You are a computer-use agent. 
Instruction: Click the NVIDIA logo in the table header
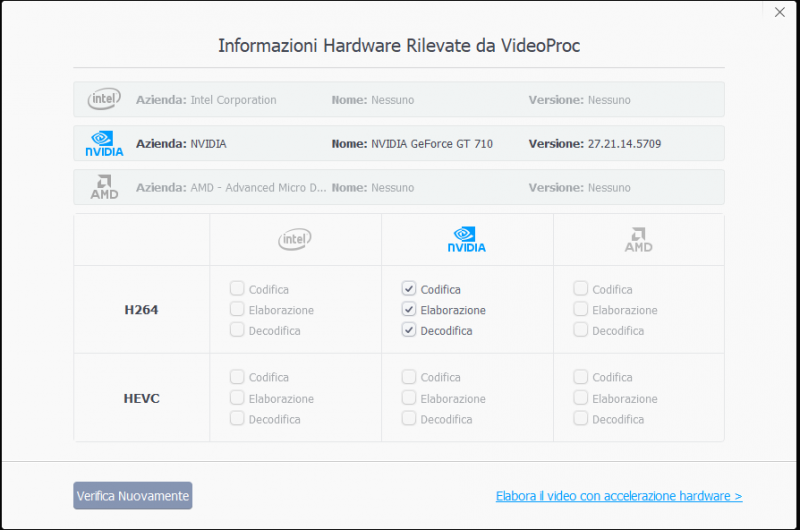click(466, 239)
